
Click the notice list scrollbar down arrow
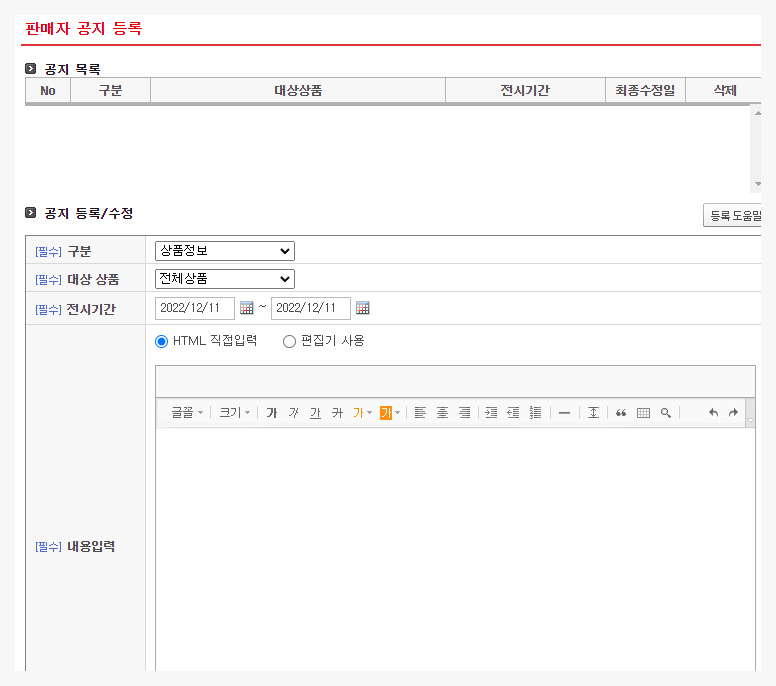click(757, 185)
